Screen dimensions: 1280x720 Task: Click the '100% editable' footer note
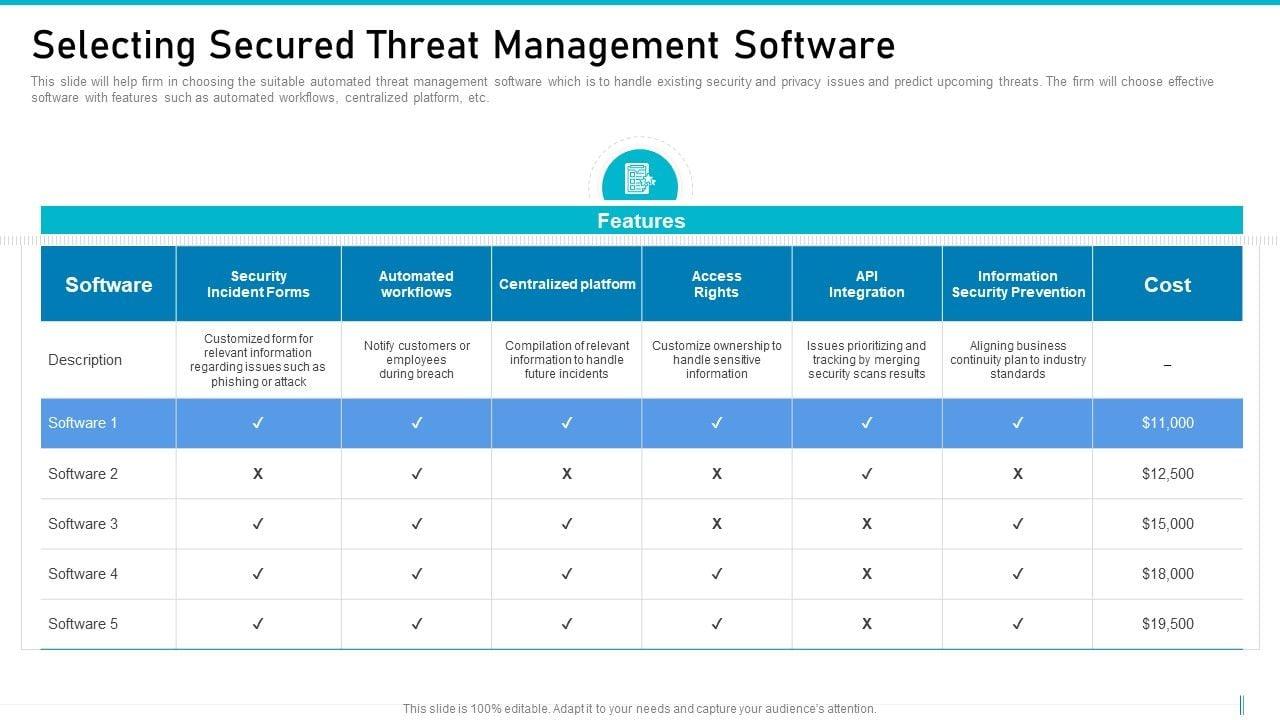640,709
